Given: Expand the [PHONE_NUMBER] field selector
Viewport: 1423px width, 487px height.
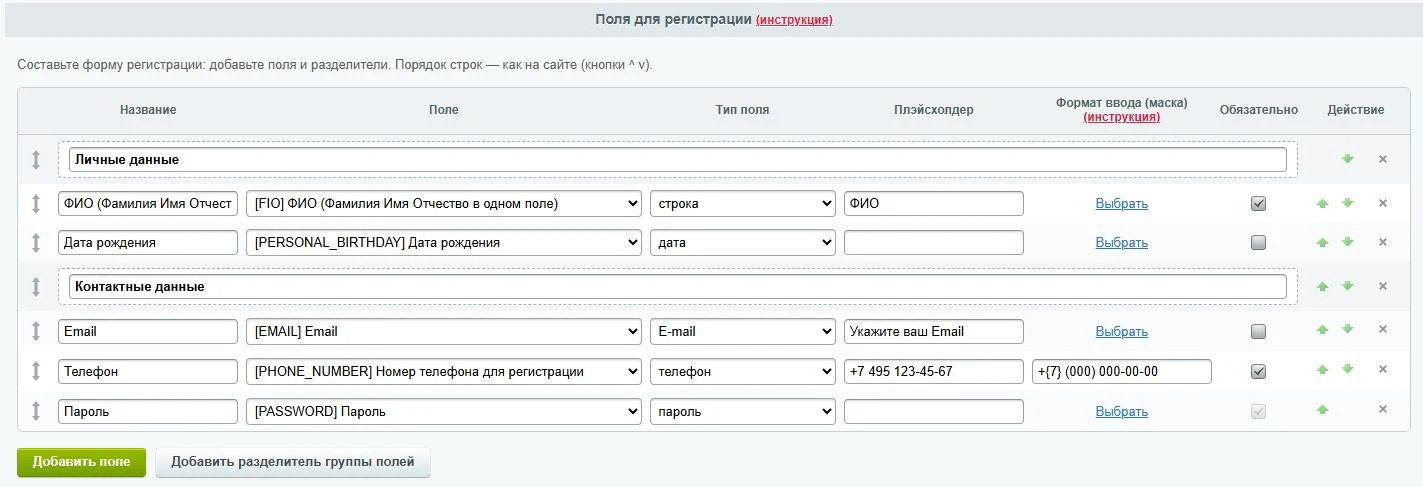Looking at the screenshot, I should (x=444, y=371).
